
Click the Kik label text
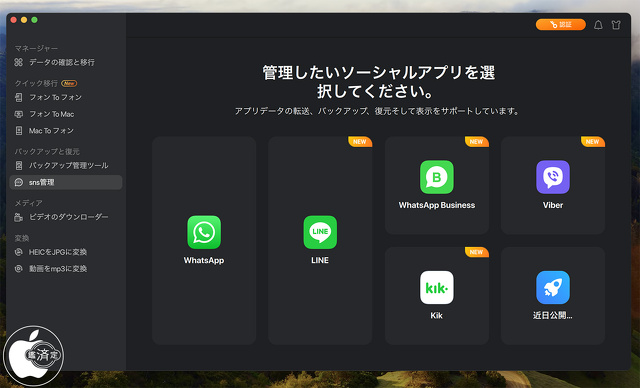click(x=436, y=315)
